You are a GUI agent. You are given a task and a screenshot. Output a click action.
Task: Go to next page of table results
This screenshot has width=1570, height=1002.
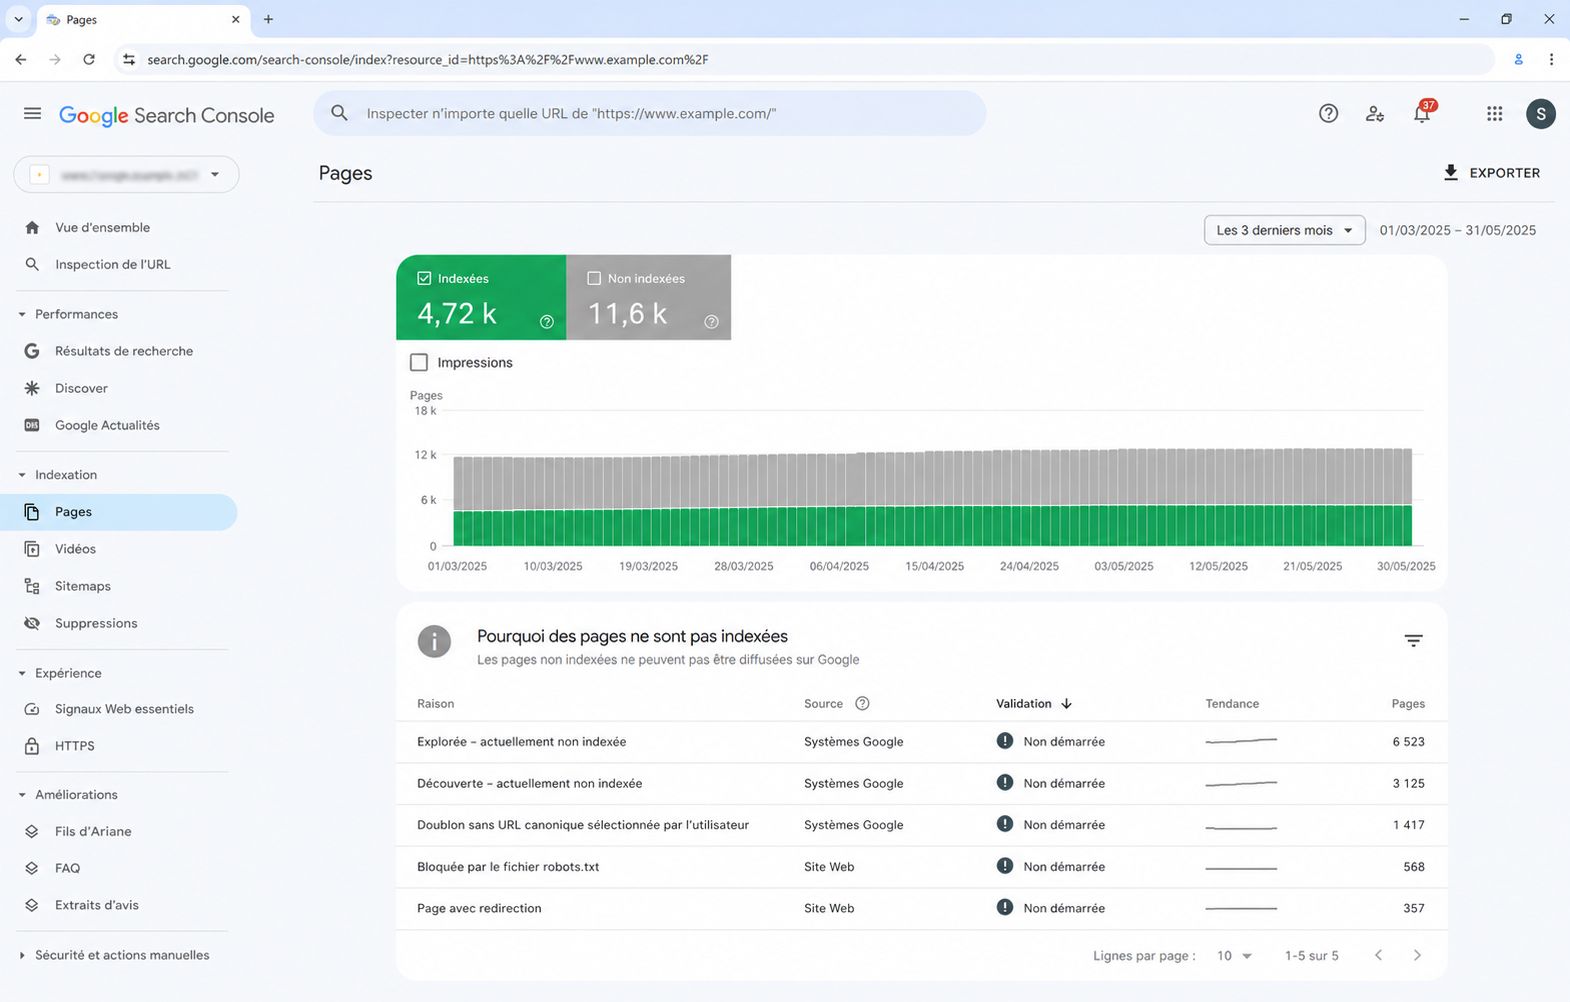[1417, 956]
